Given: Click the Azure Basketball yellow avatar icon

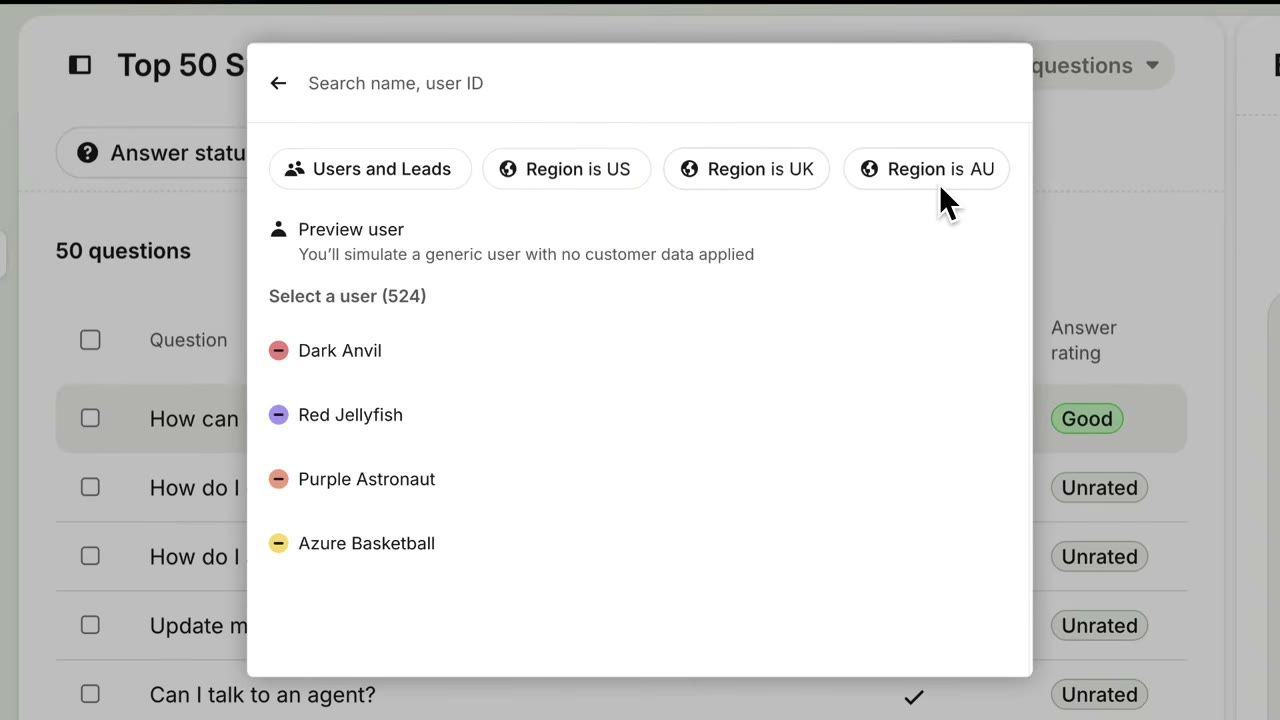Looking at the screenshot, I should (278, 543).
